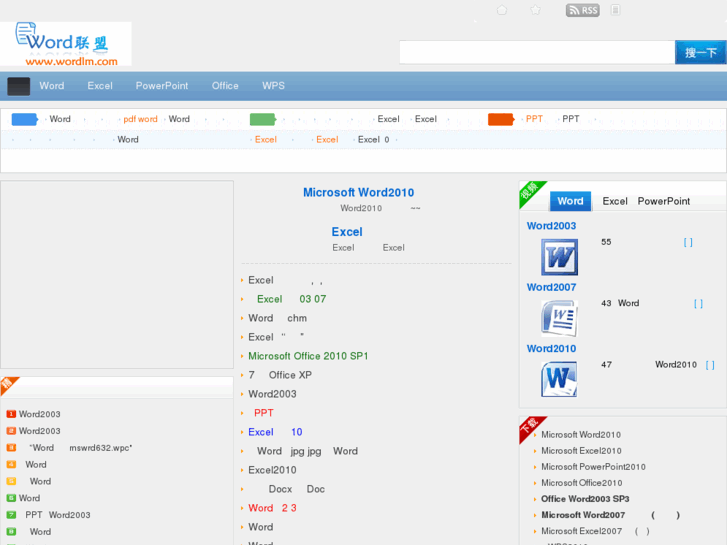
Task: Open the Word2010 tutorial thumbnail icon
Action: coord(560,379)
